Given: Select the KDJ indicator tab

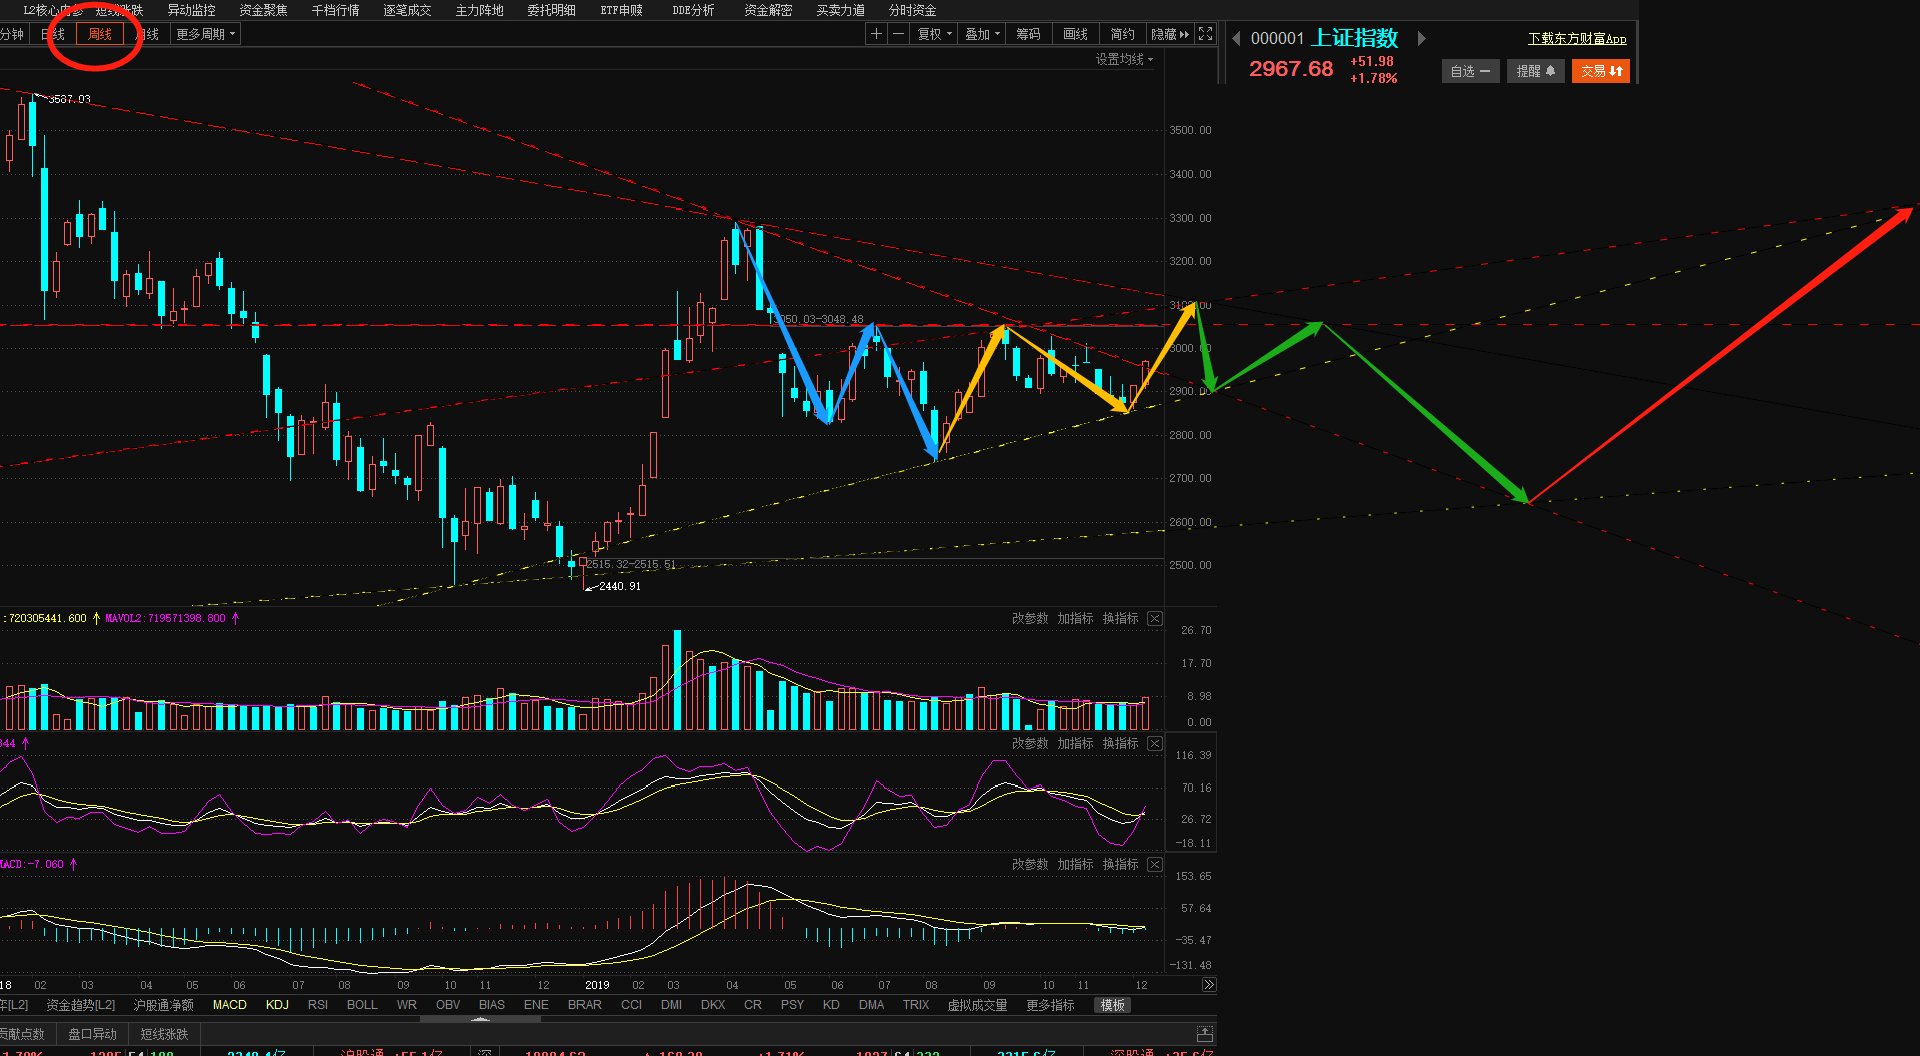Looking at the screenshot, I should (x=277, y=1005).
